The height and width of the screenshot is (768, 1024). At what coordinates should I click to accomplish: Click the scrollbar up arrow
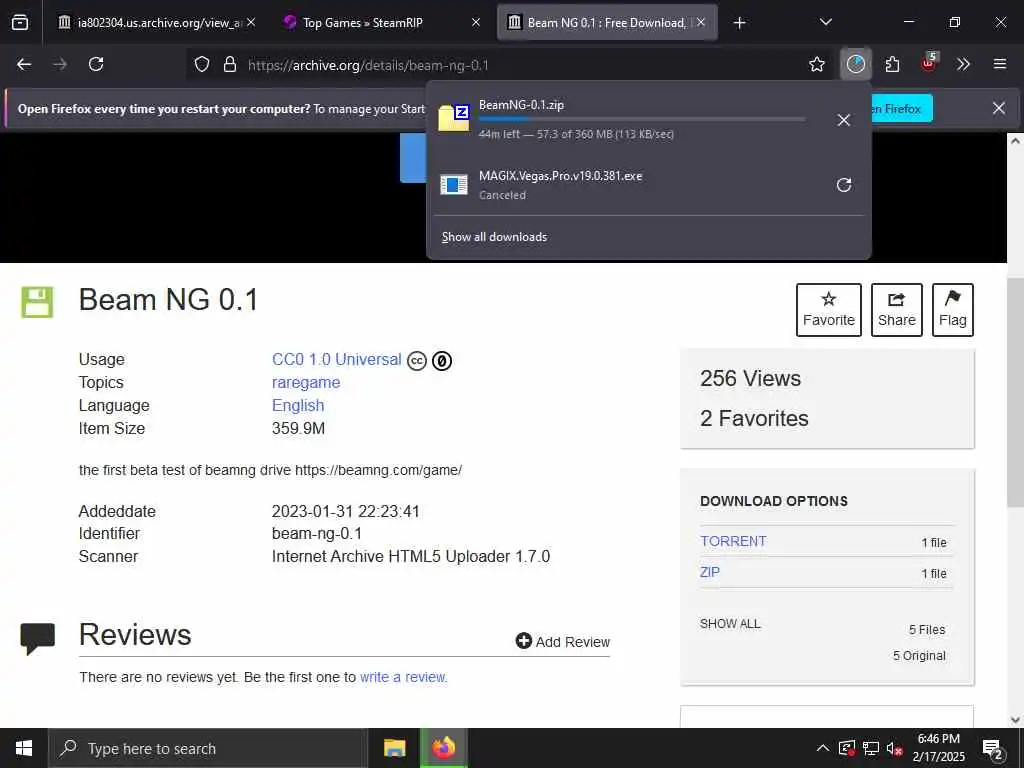click(1015, 141)
